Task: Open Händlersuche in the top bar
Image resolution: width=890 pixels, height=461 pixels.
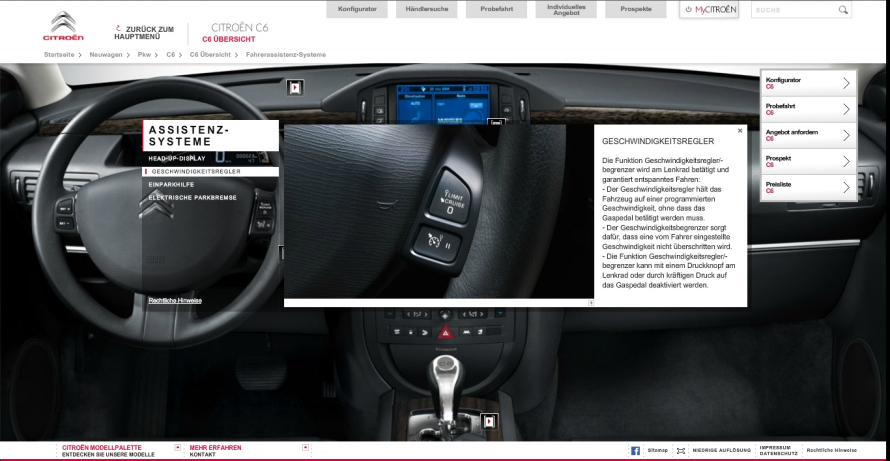Action: pos(426,9)
